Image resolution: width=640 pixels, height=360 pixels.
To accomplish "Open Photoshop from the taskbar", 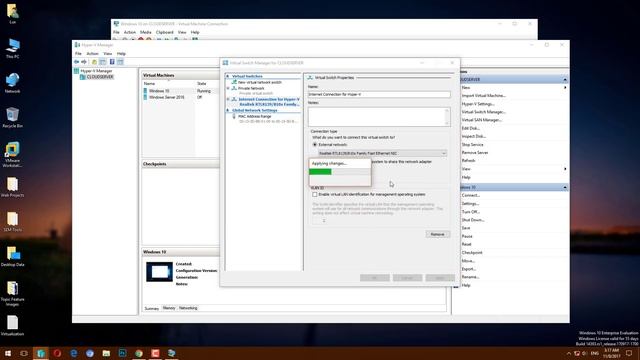I will [122, 353].
